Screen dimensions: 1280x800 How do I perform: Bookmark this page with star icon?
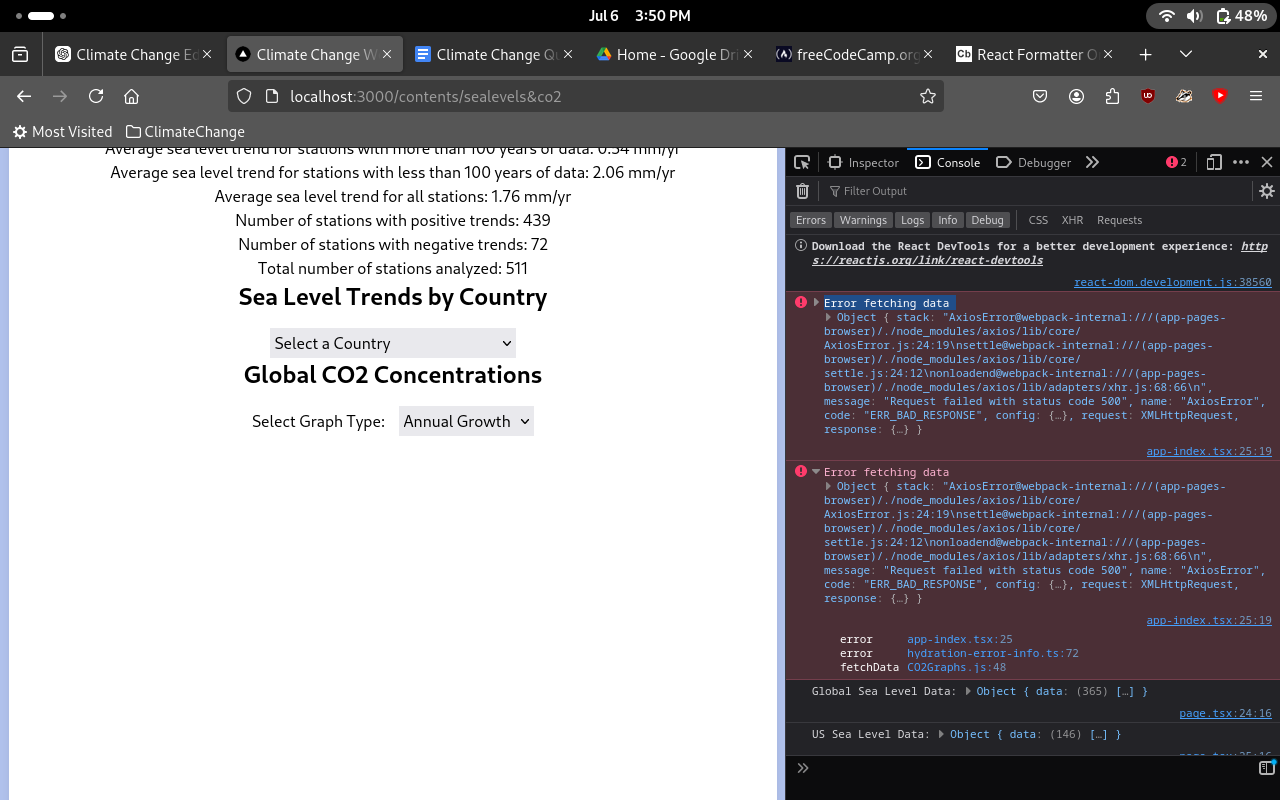927,96
